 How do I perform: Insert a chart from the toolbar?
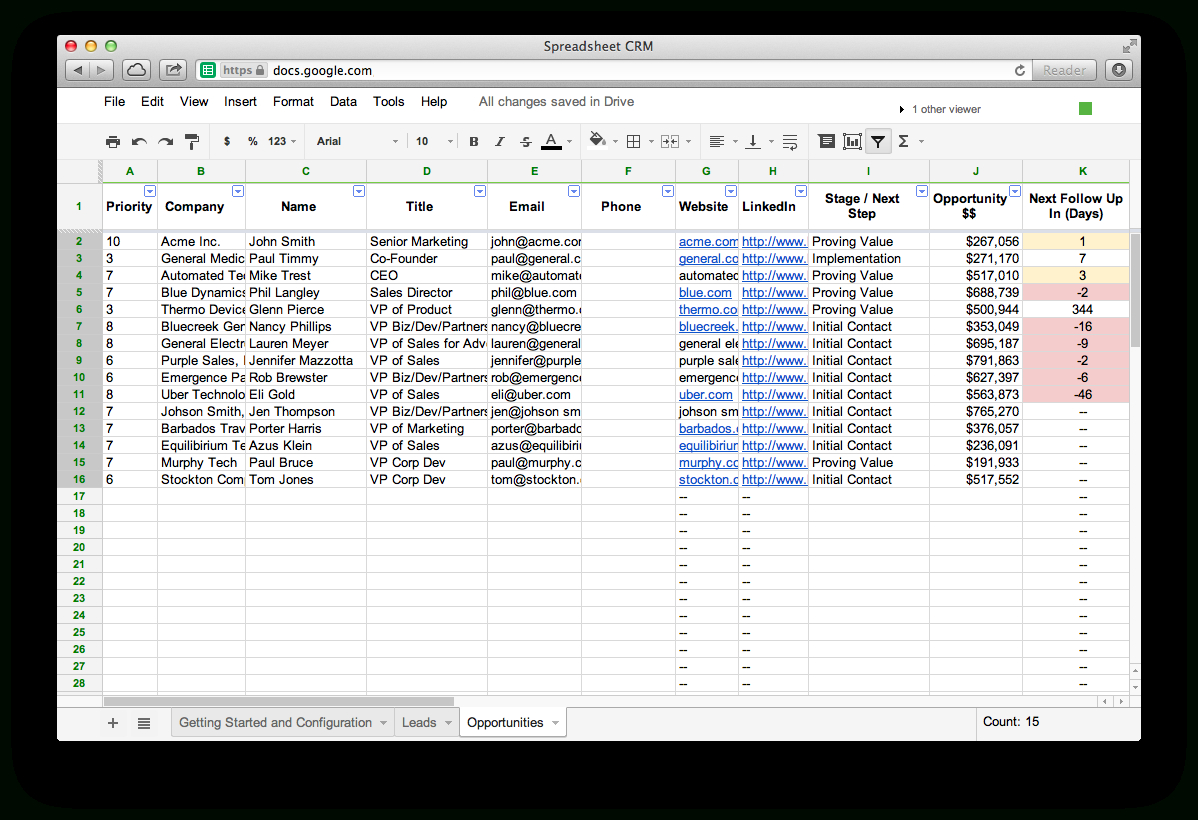click(852, 142)
